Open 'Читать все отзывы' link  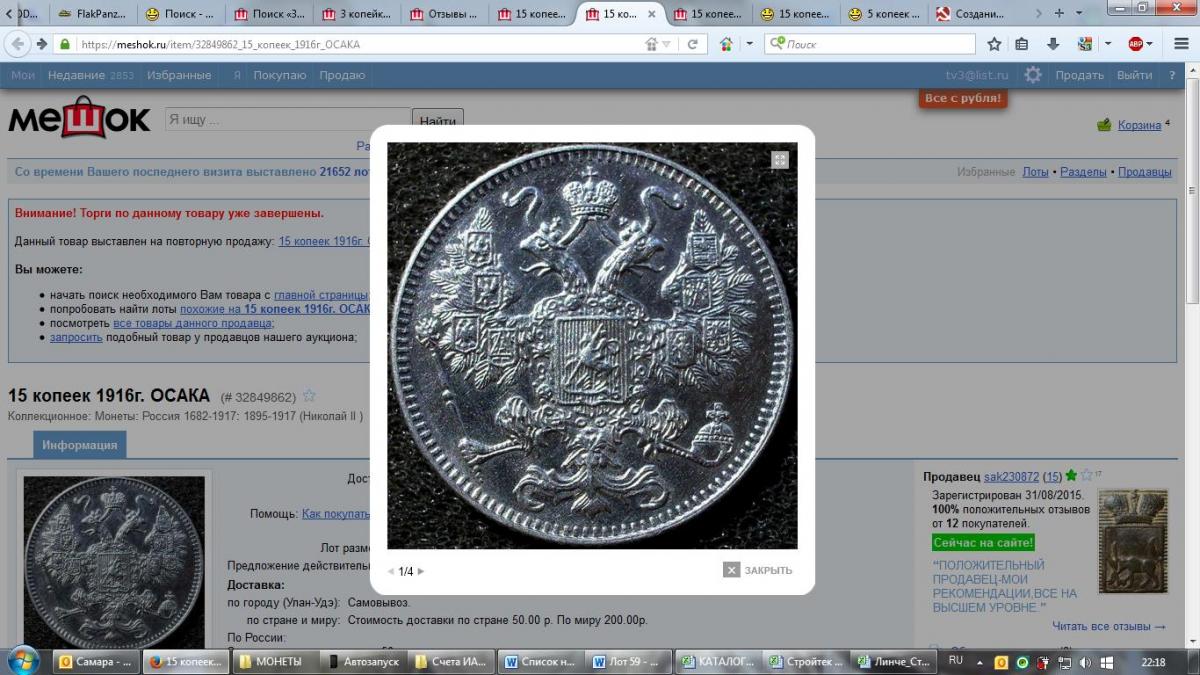click(x=1109, y=627)
